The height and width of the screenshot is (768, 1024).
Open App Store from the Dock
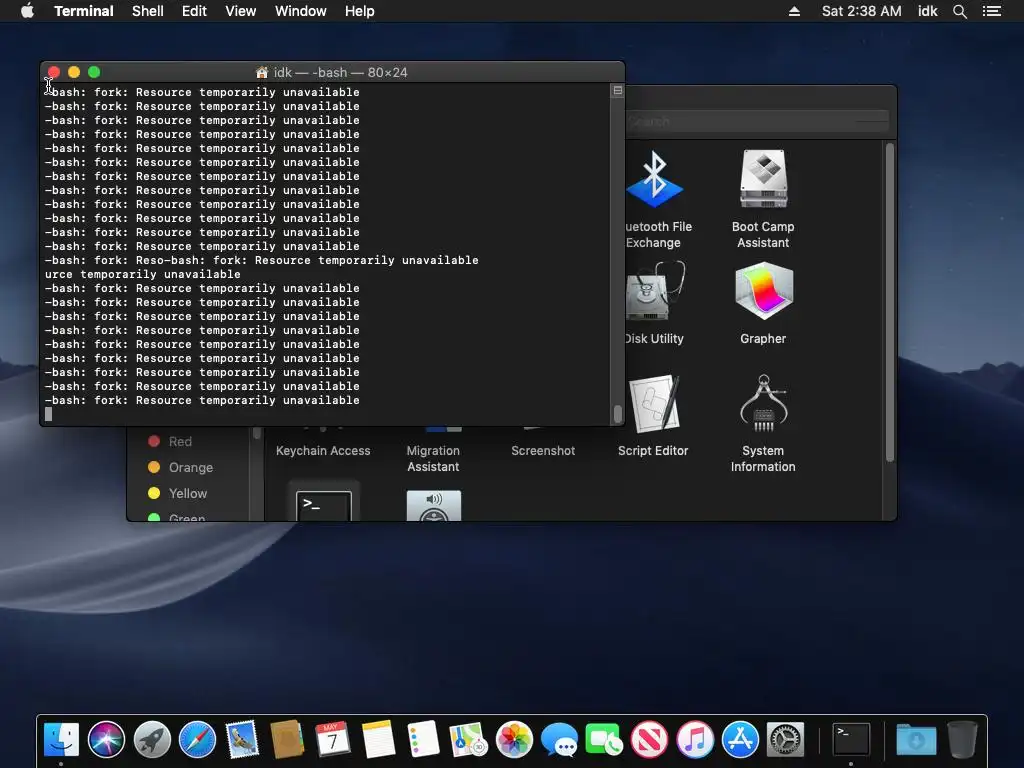tap(740, 740)
